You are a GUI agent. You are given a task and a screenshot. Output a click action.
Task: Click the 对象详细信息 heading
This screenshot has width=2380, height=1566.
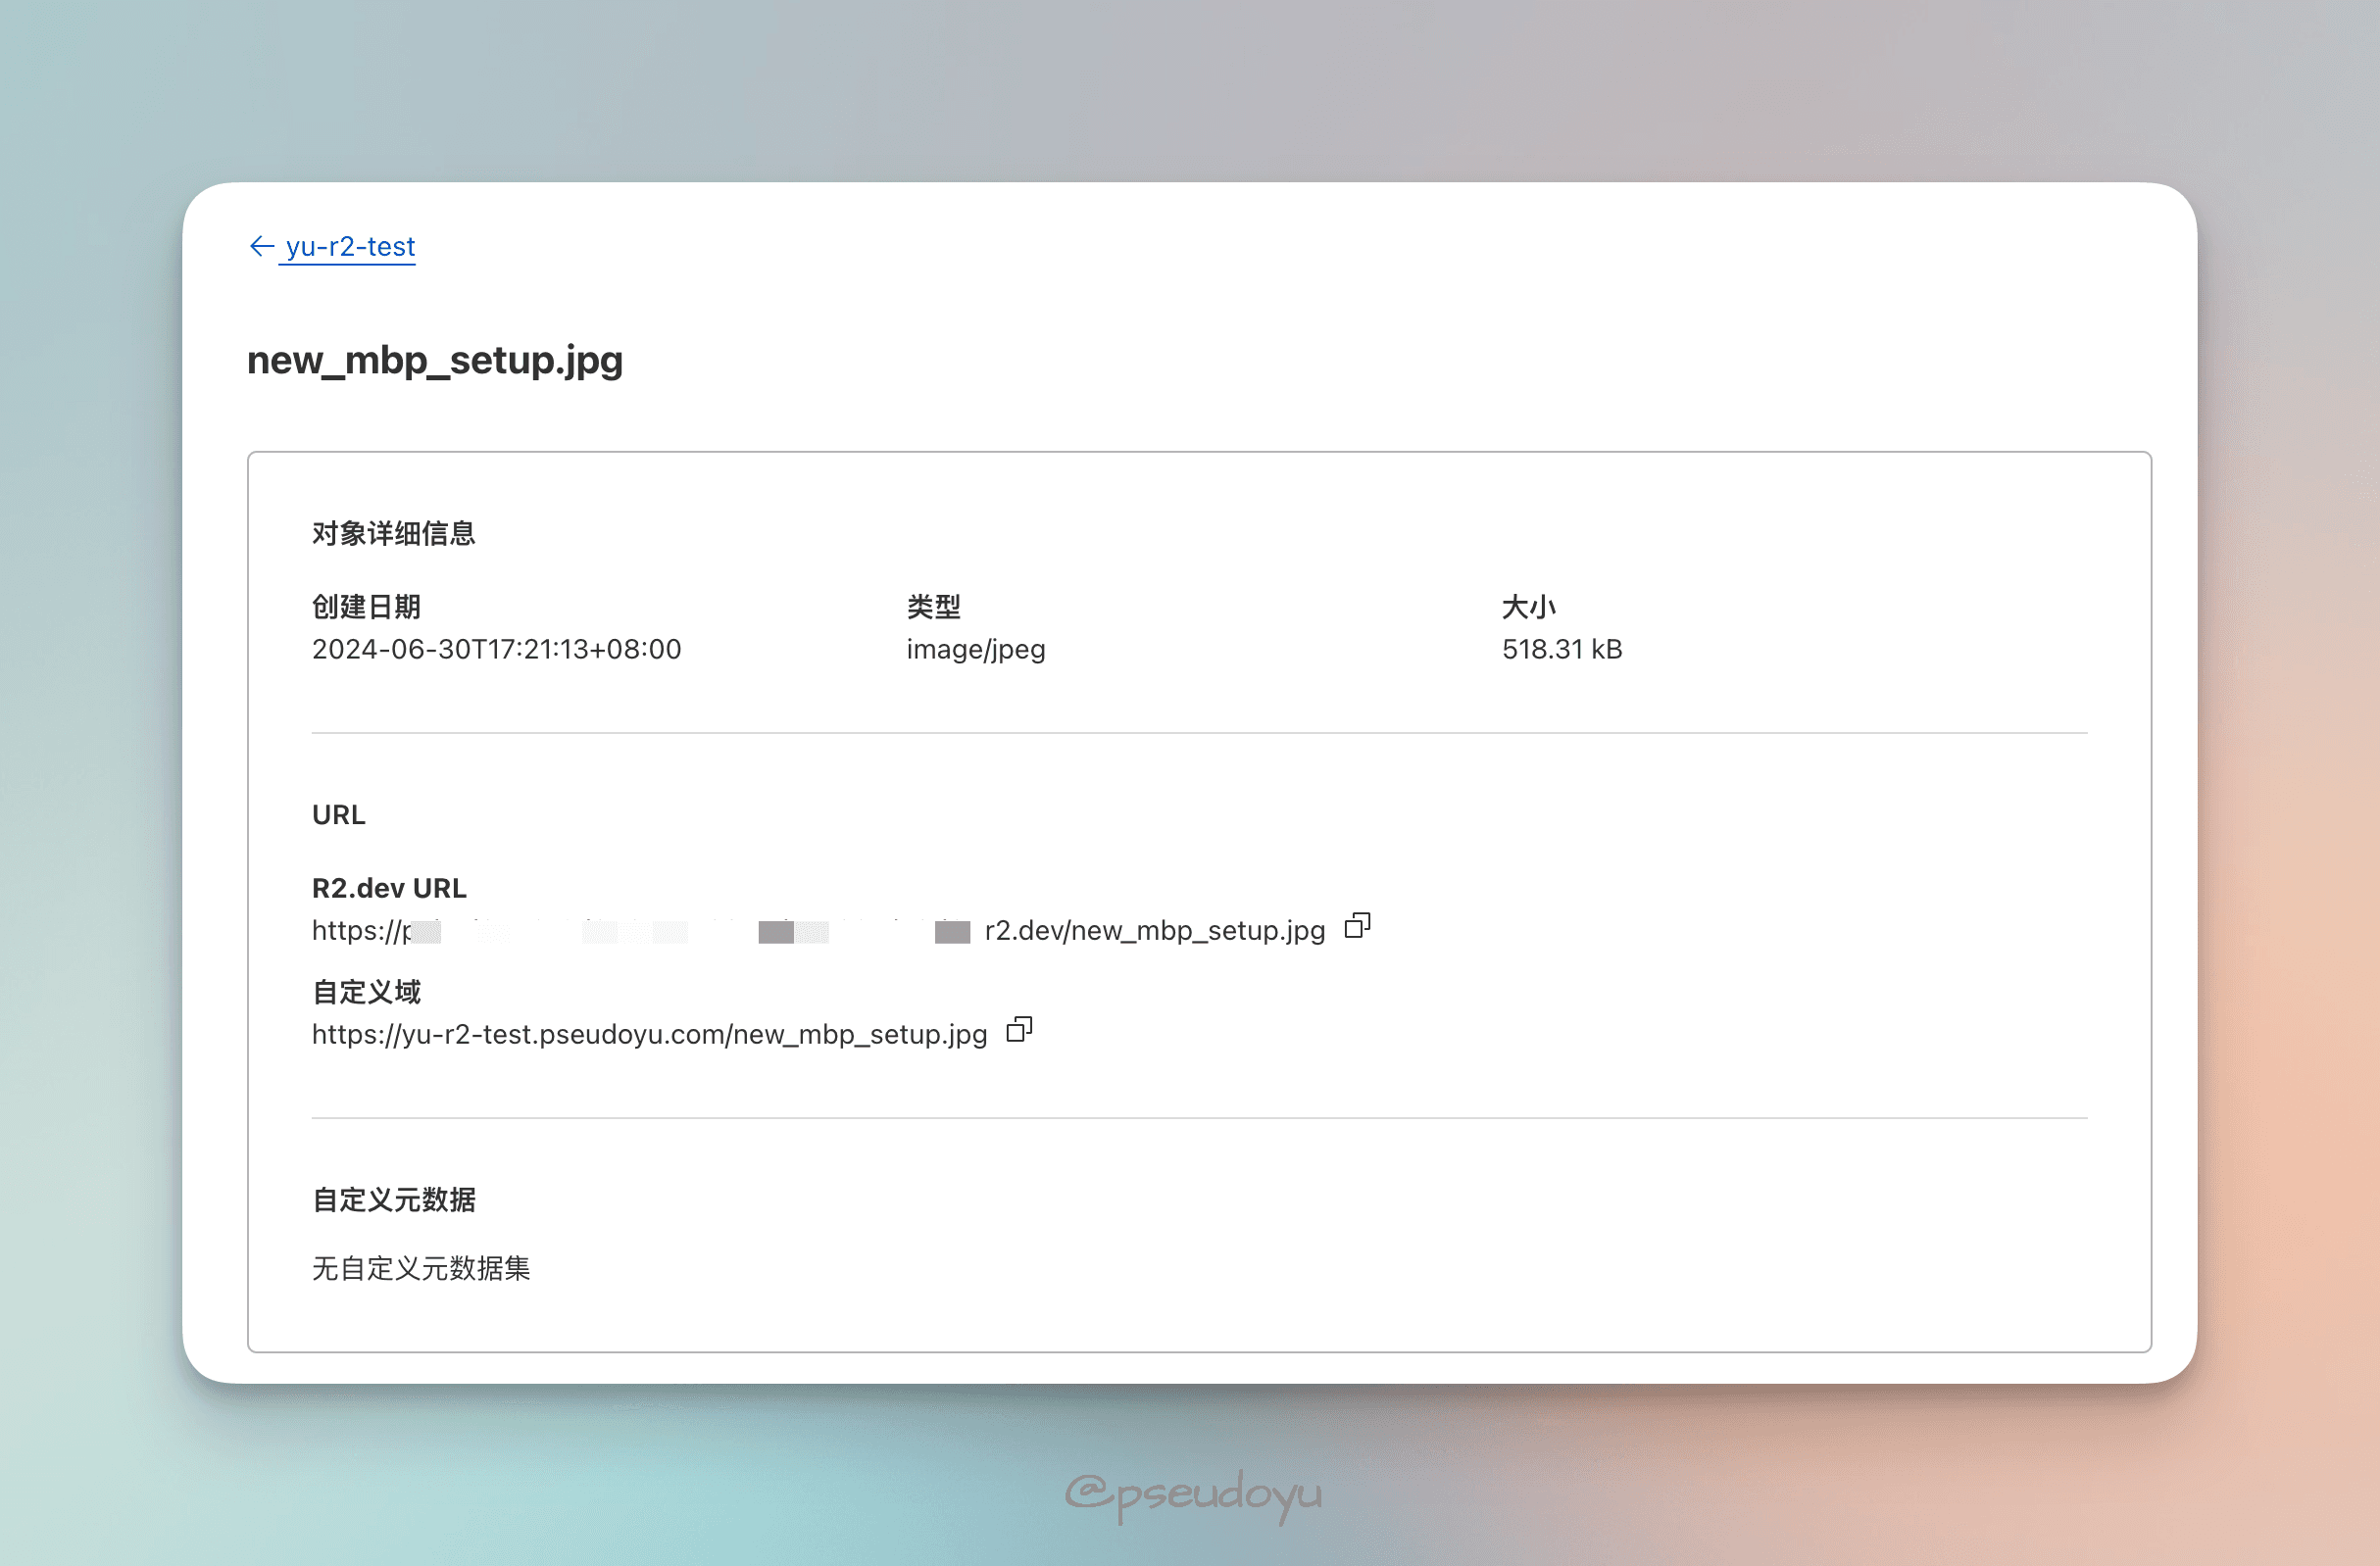394,533
